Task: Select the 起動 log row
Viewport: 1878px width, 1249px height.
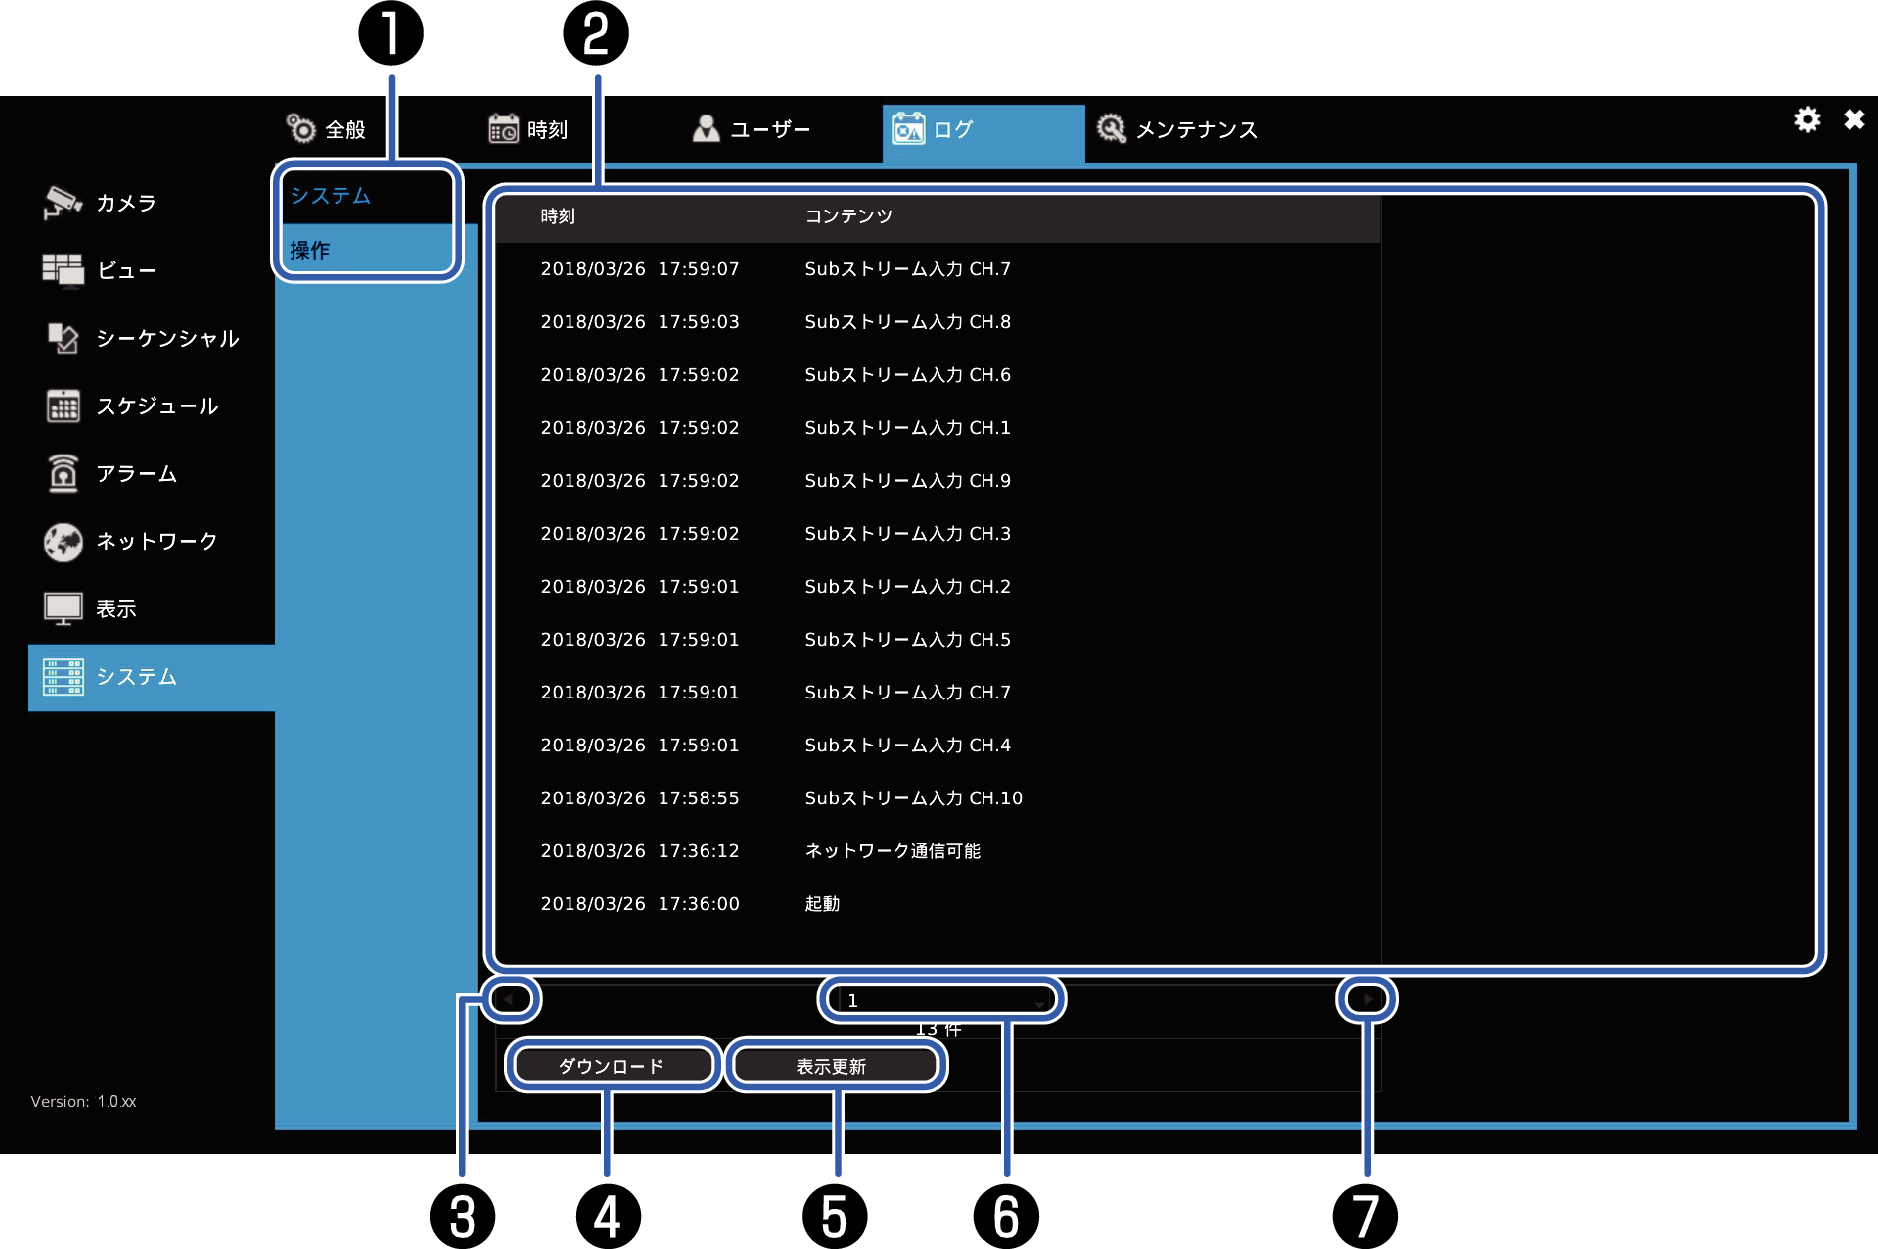Action: [x=938, y=904]
